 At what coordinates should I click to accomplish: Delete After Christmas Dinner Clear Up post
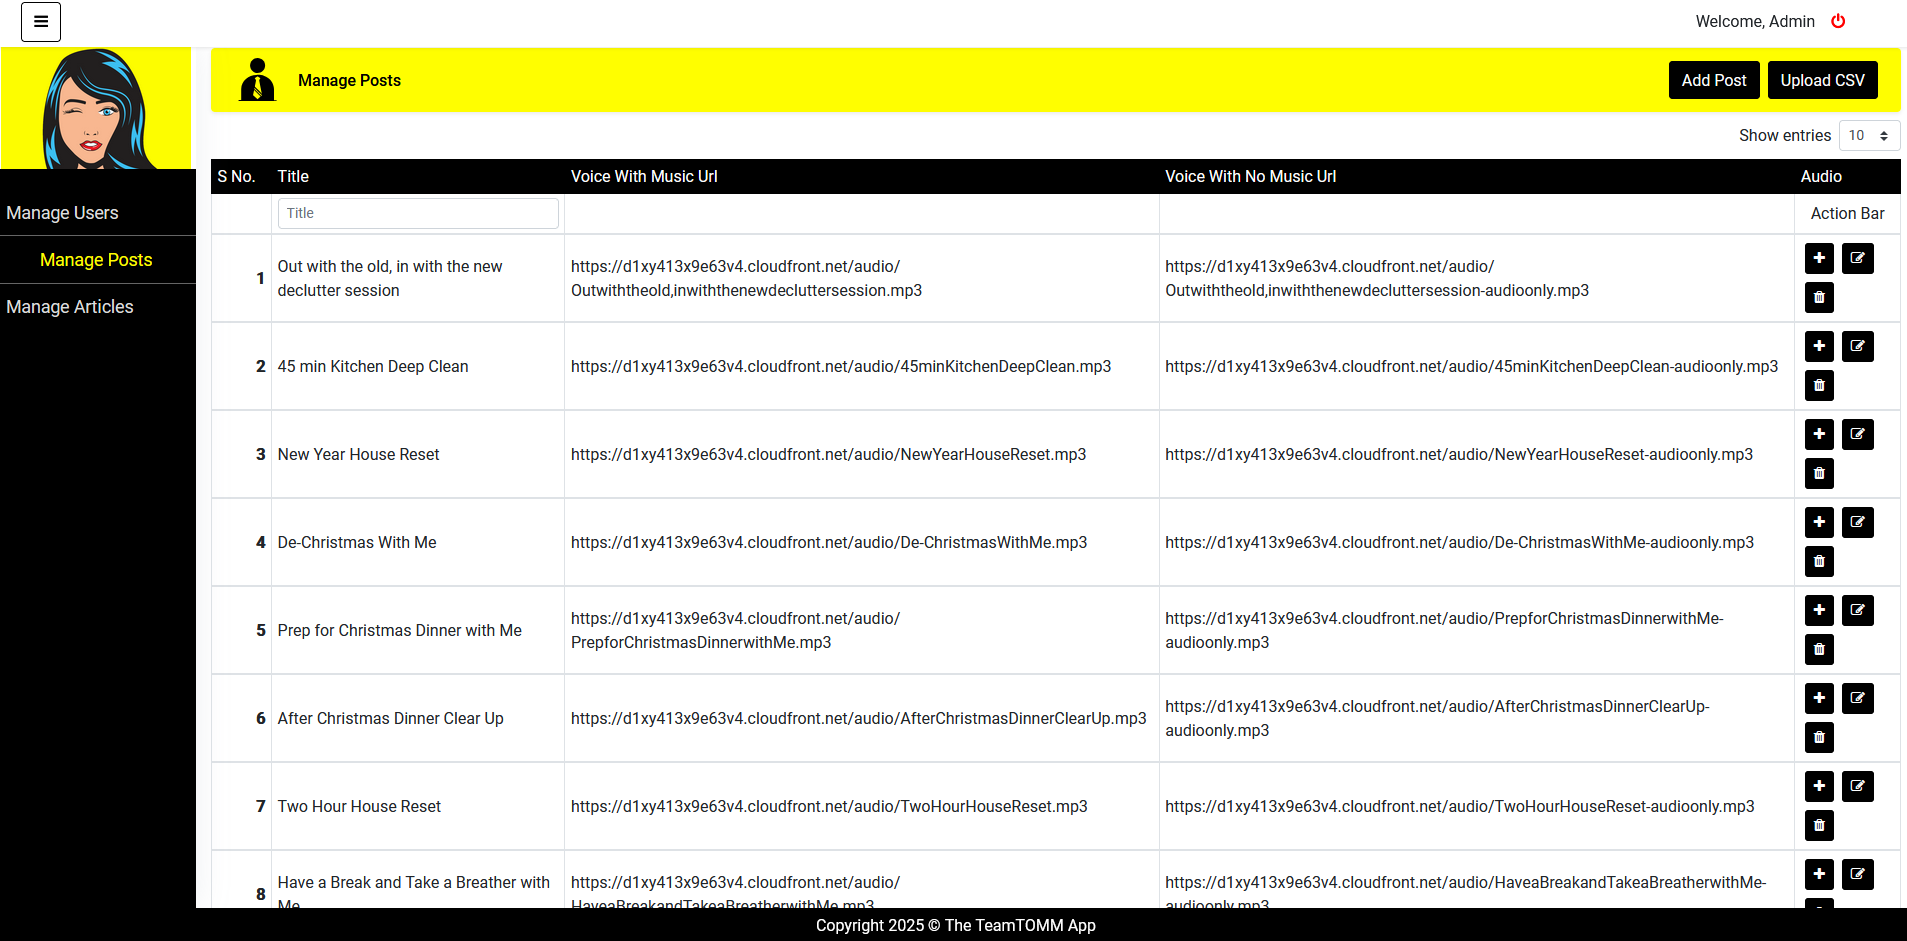(1819, 737)
